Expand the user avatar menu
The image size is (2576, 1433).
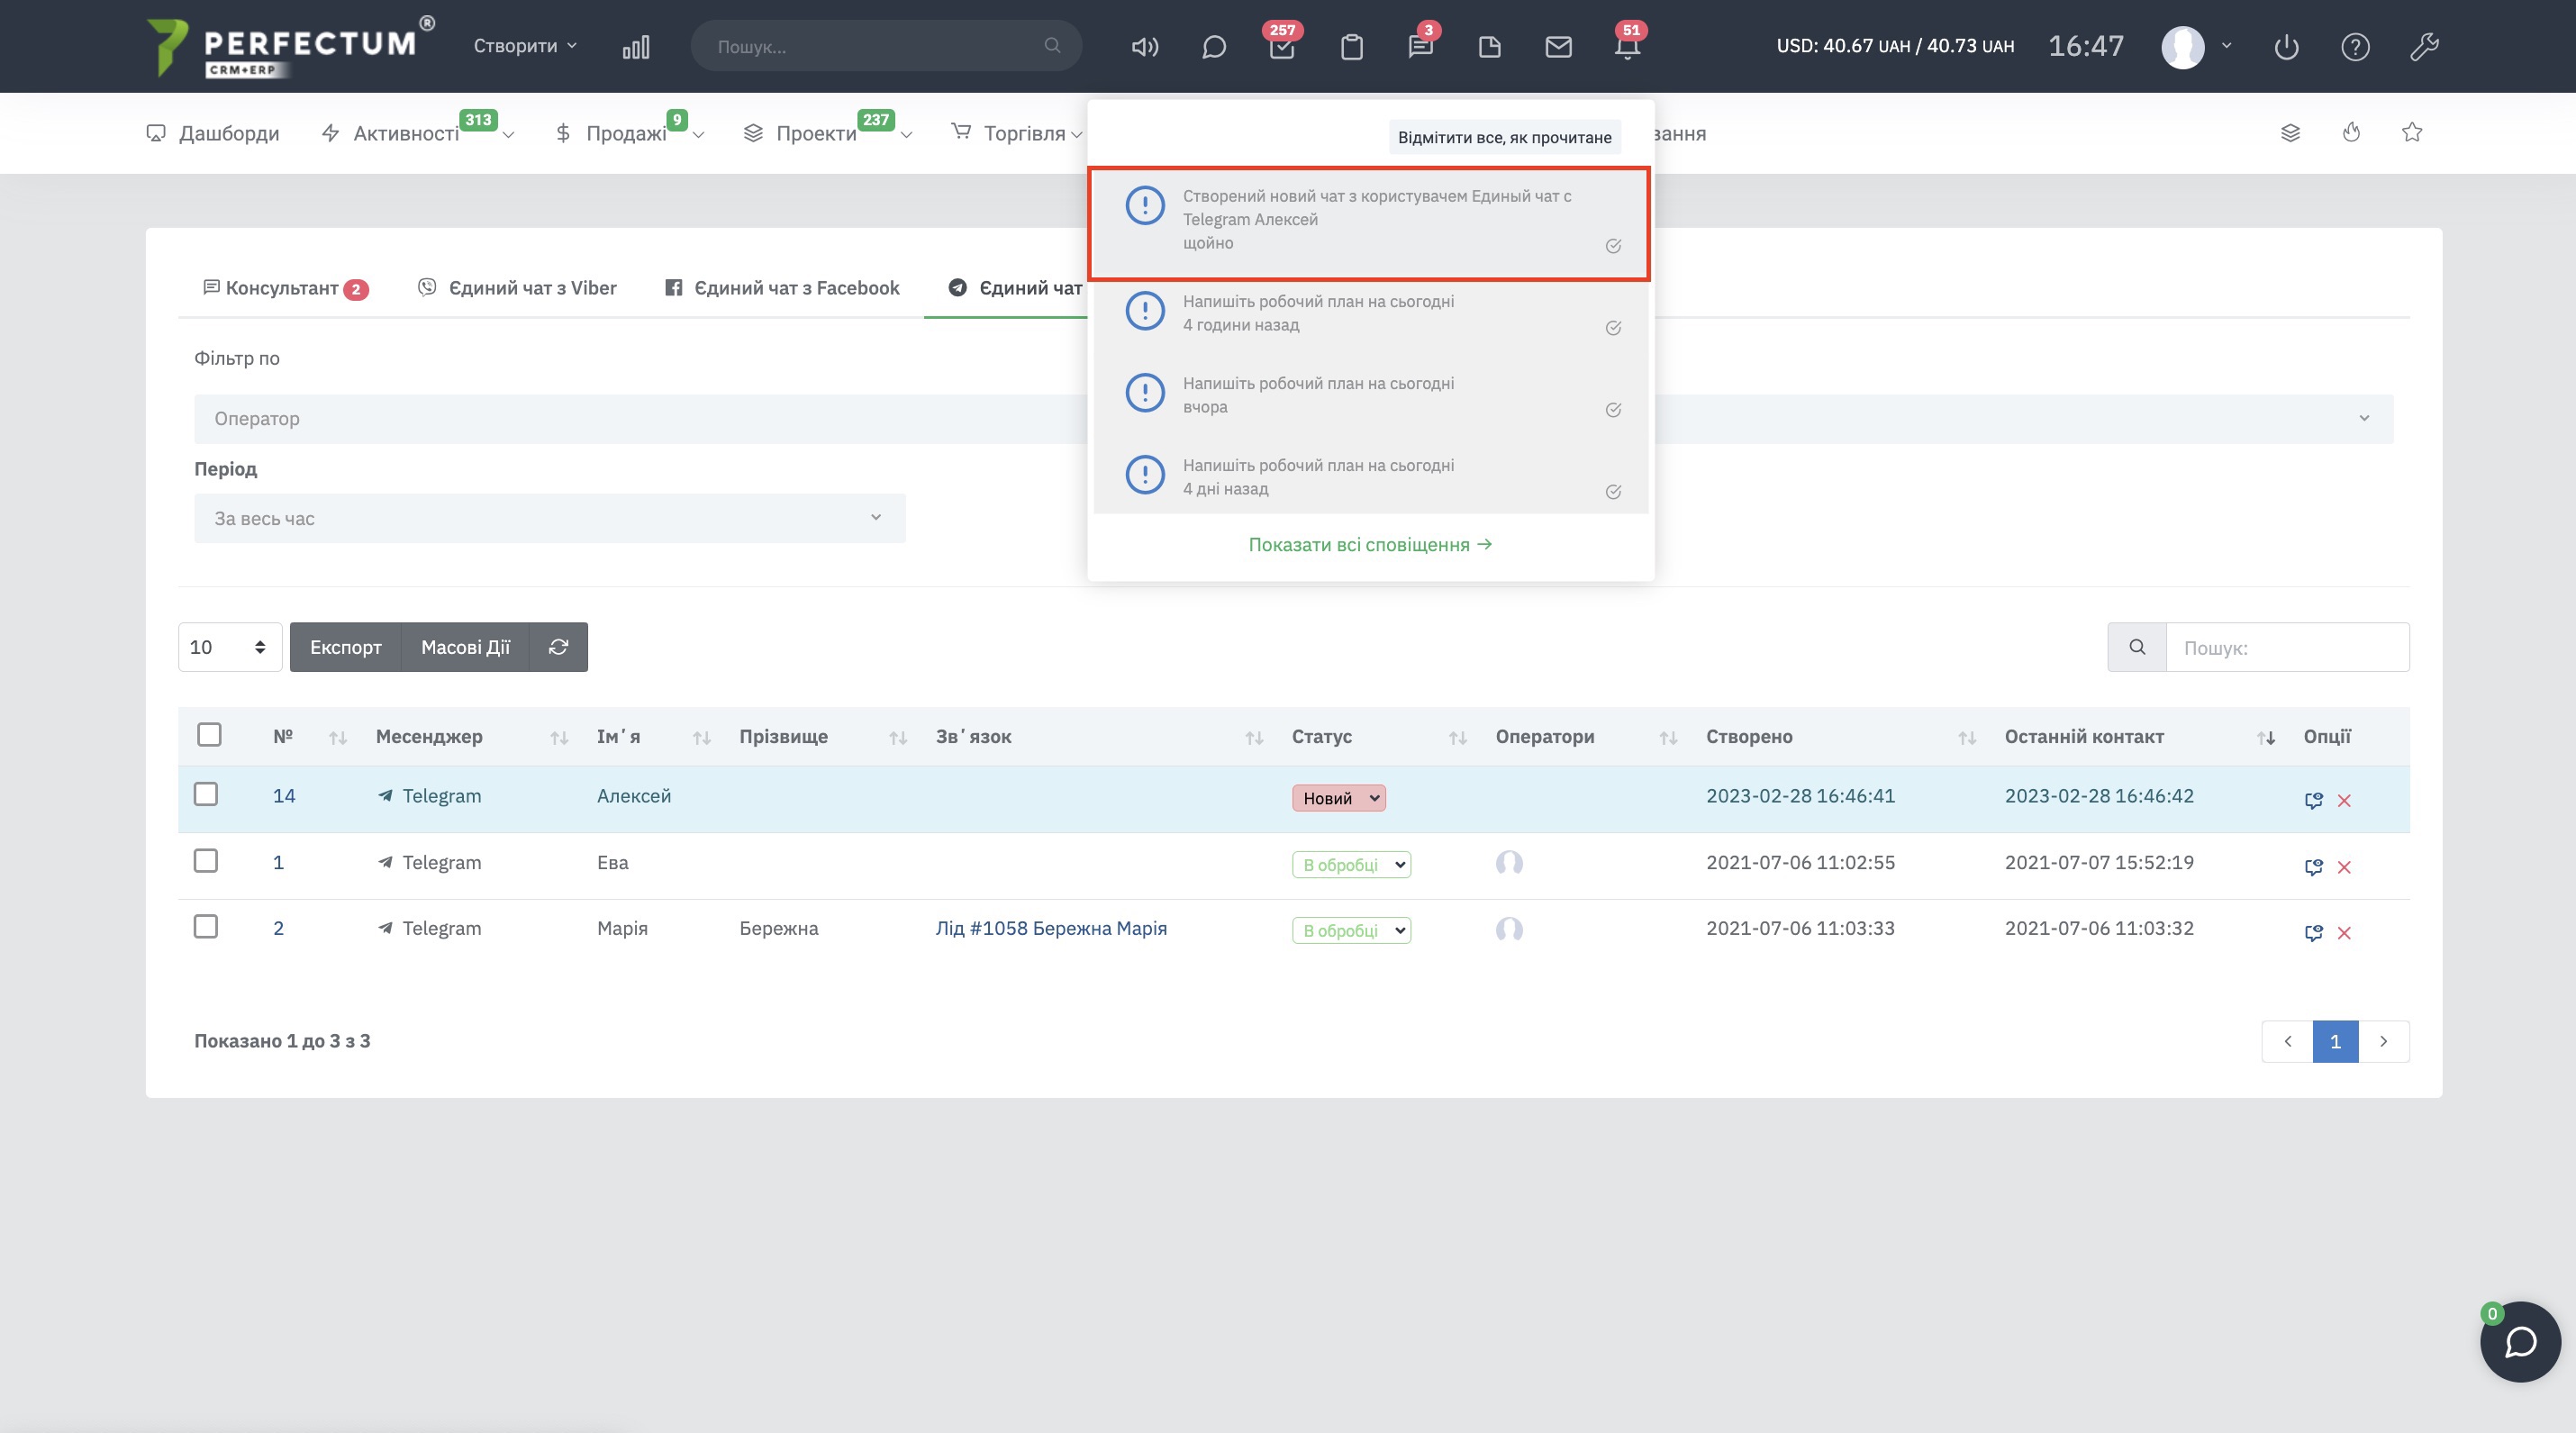[x=2196, y=47]
